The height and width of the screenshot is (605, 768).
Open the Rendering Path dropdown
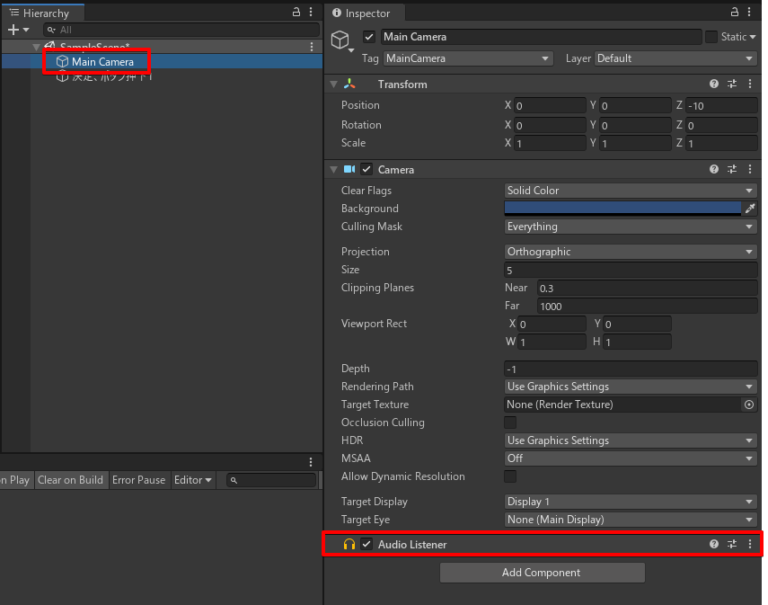[x=631, y=387]
